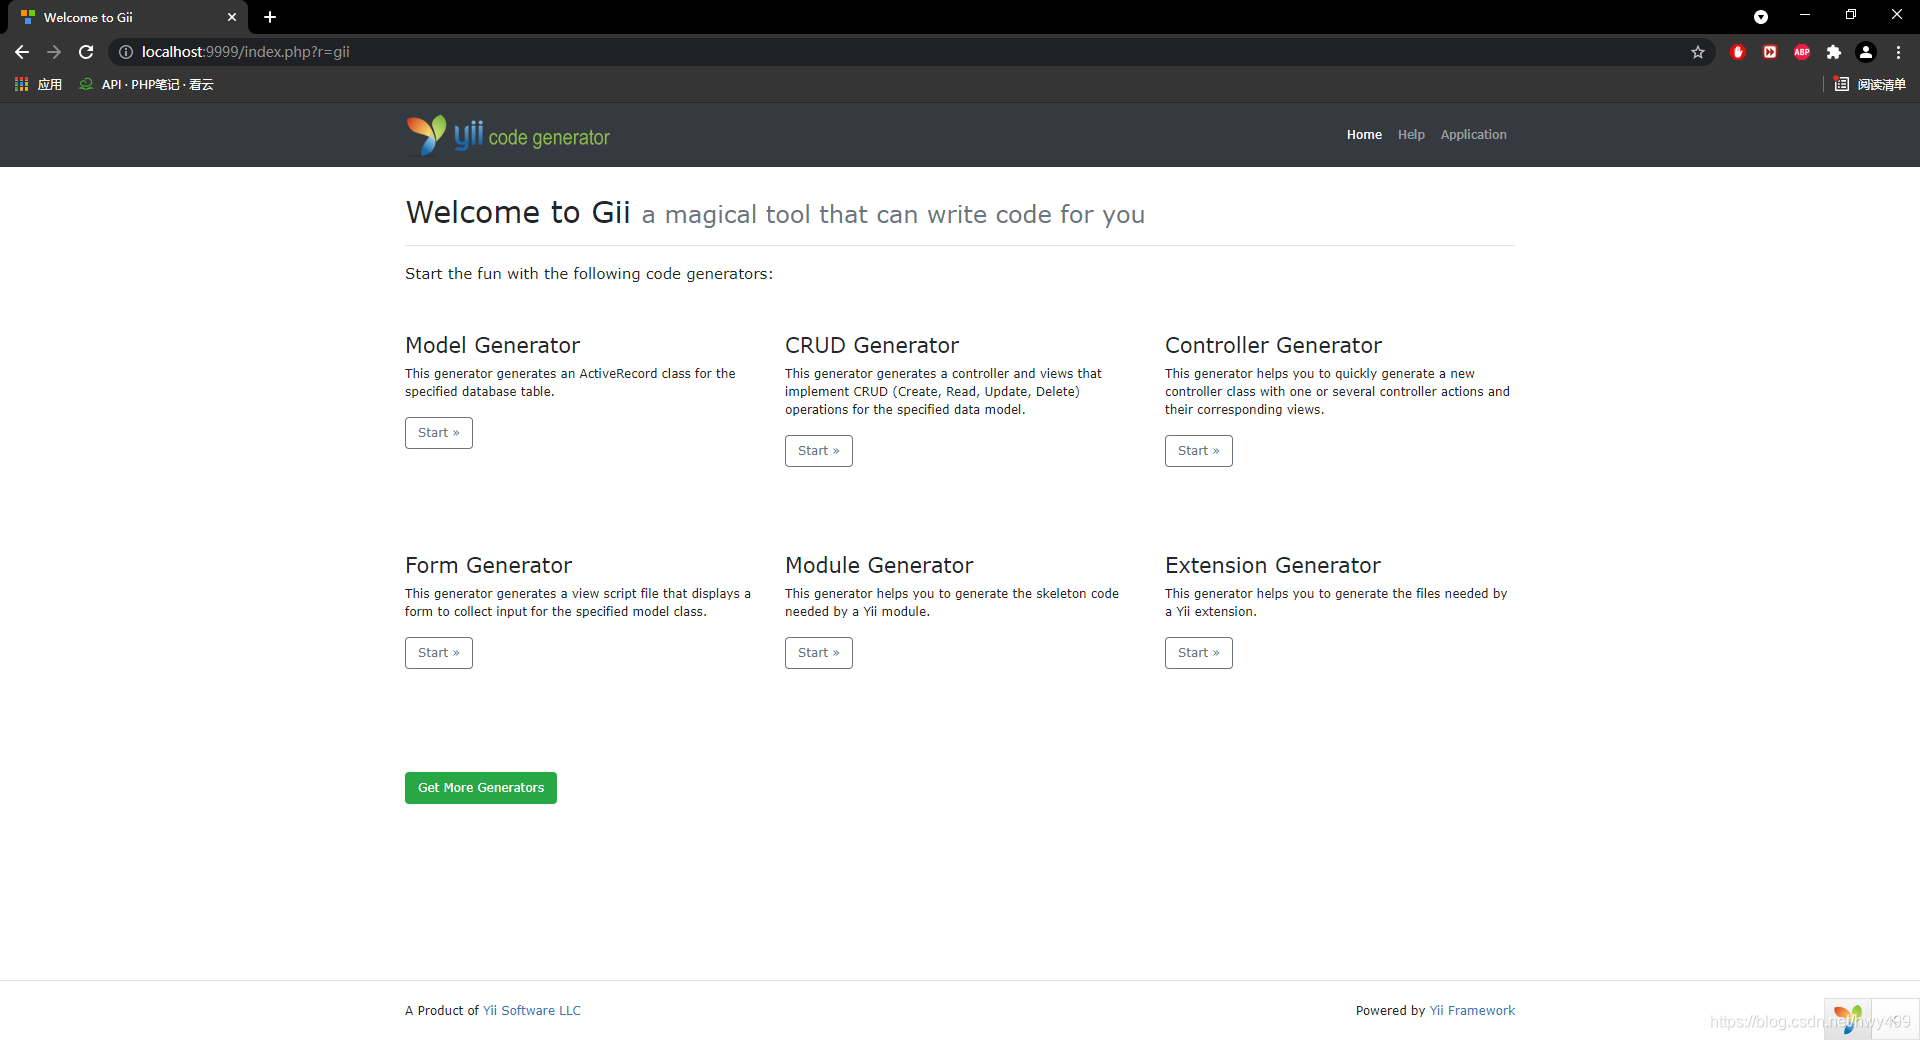This screenshot has width=1920, height=1040.
Task: Select the Welcome to Gii tab
Action: pos(130,17)
